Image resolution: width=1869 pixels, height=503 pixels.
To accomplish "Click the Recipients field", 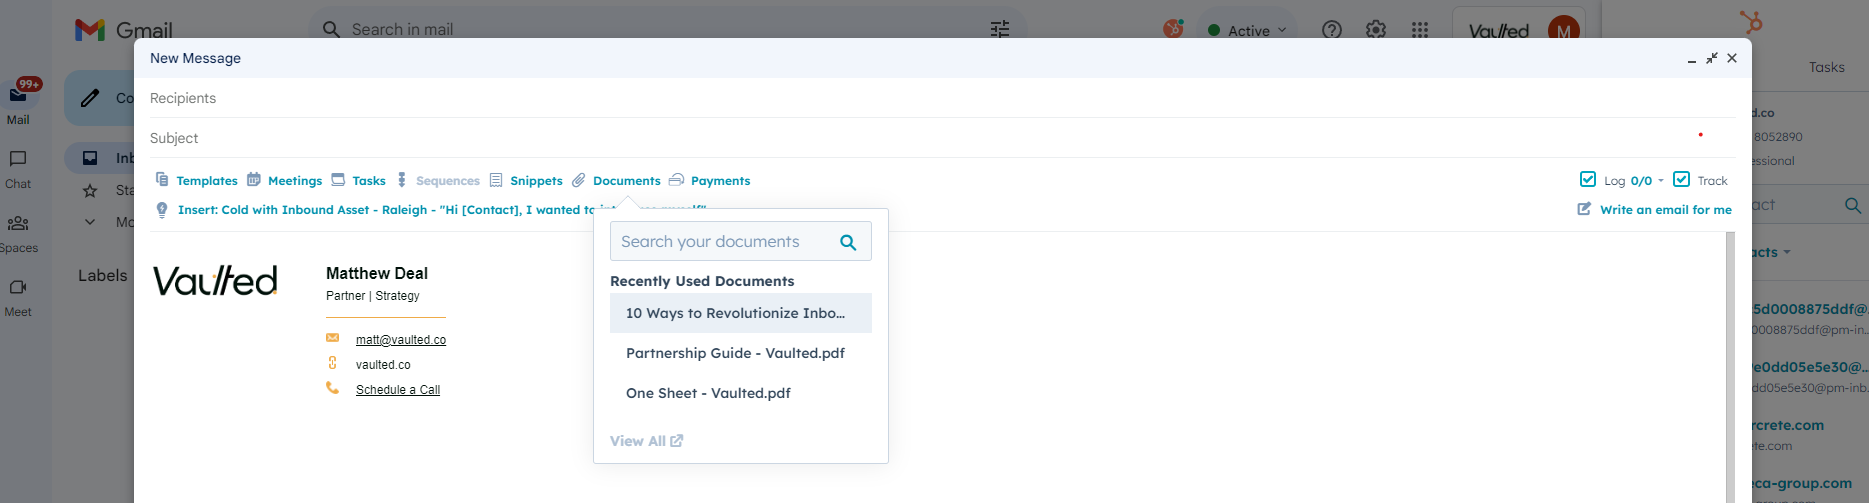I will [940, 98].
